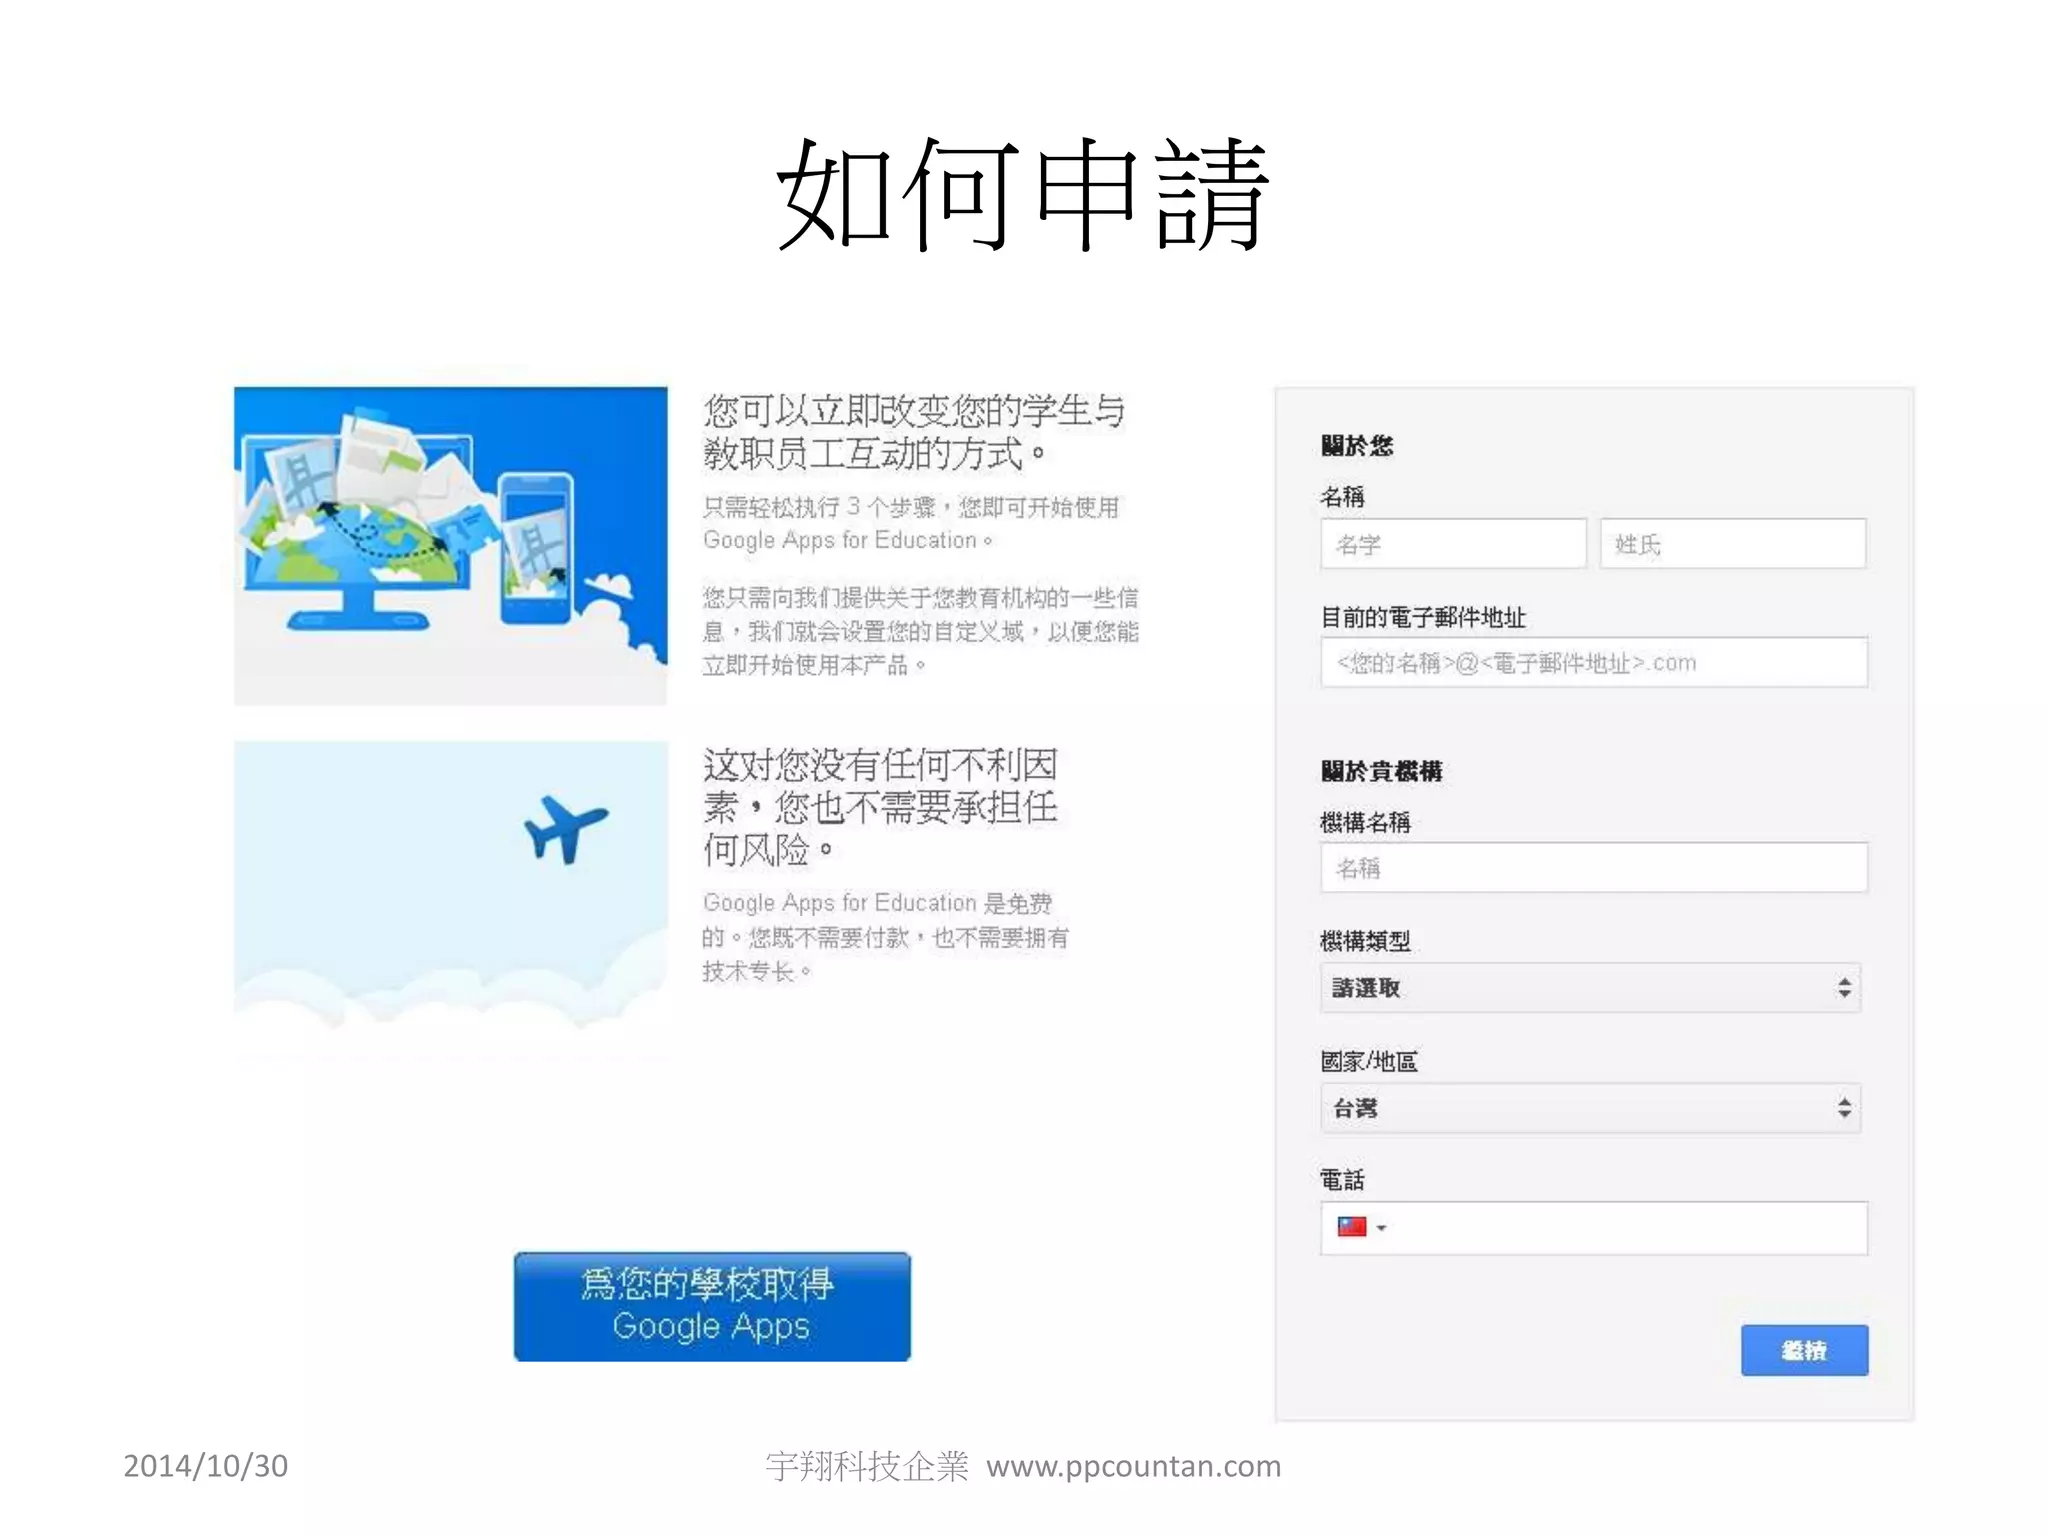Click the institution name field 名稱
The width and height of the screenshot is (2048, 1536).
tap(1594, 867)
